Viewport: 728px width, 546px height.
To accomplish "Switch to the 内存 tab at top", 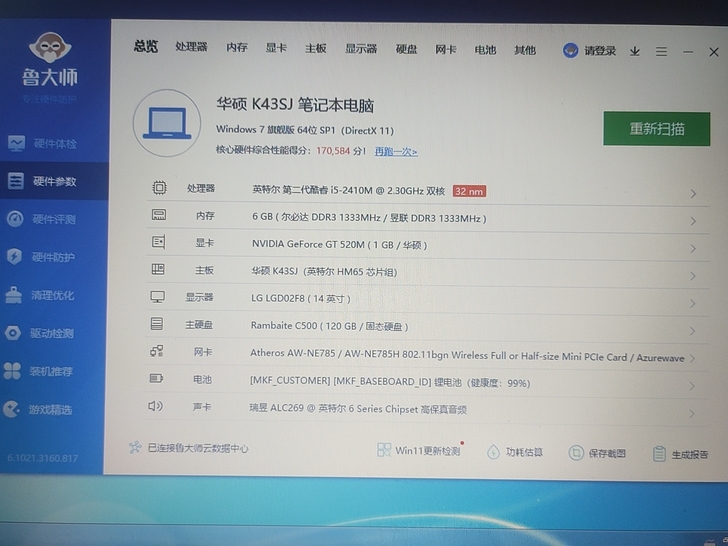I will 237,47.
